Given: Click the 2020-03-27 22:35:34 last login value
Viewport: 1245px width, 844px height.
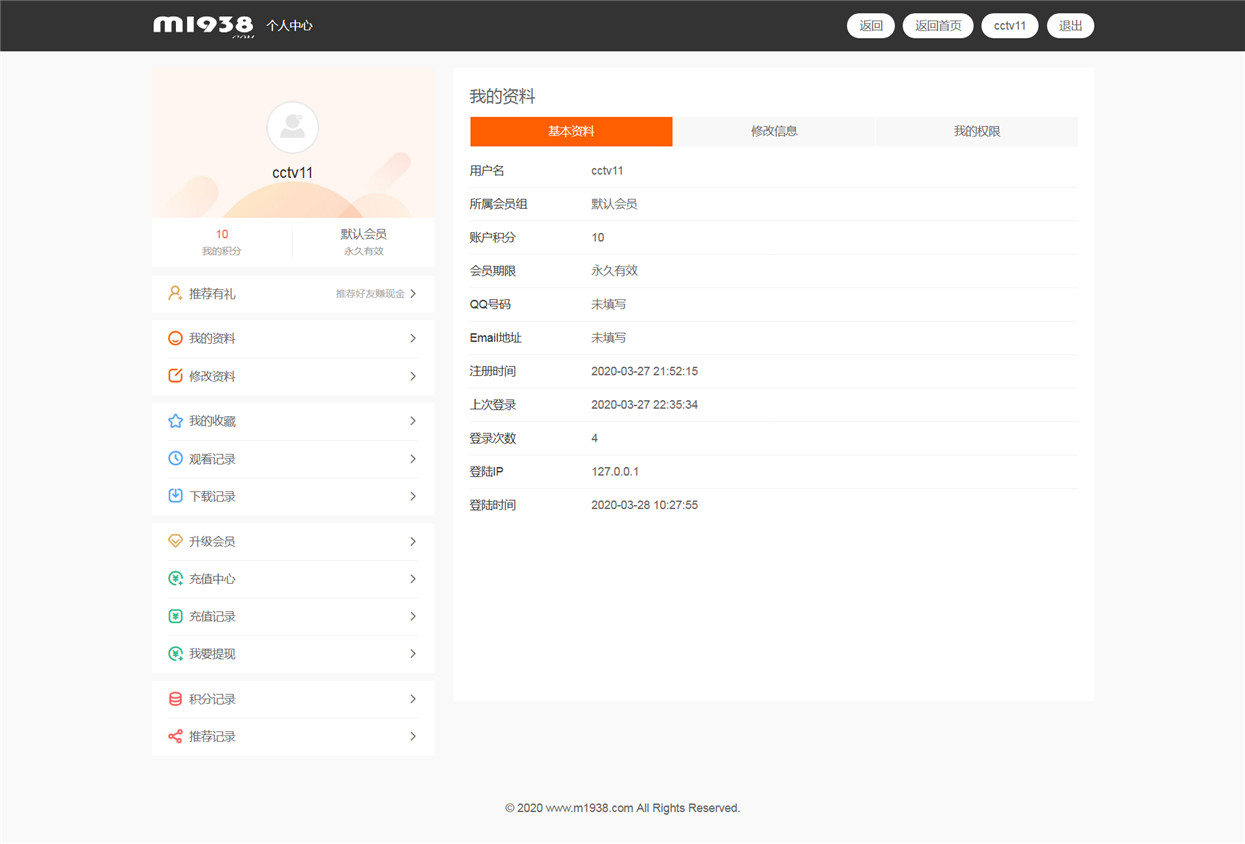Looking at the screenshot, I should 645,405.
